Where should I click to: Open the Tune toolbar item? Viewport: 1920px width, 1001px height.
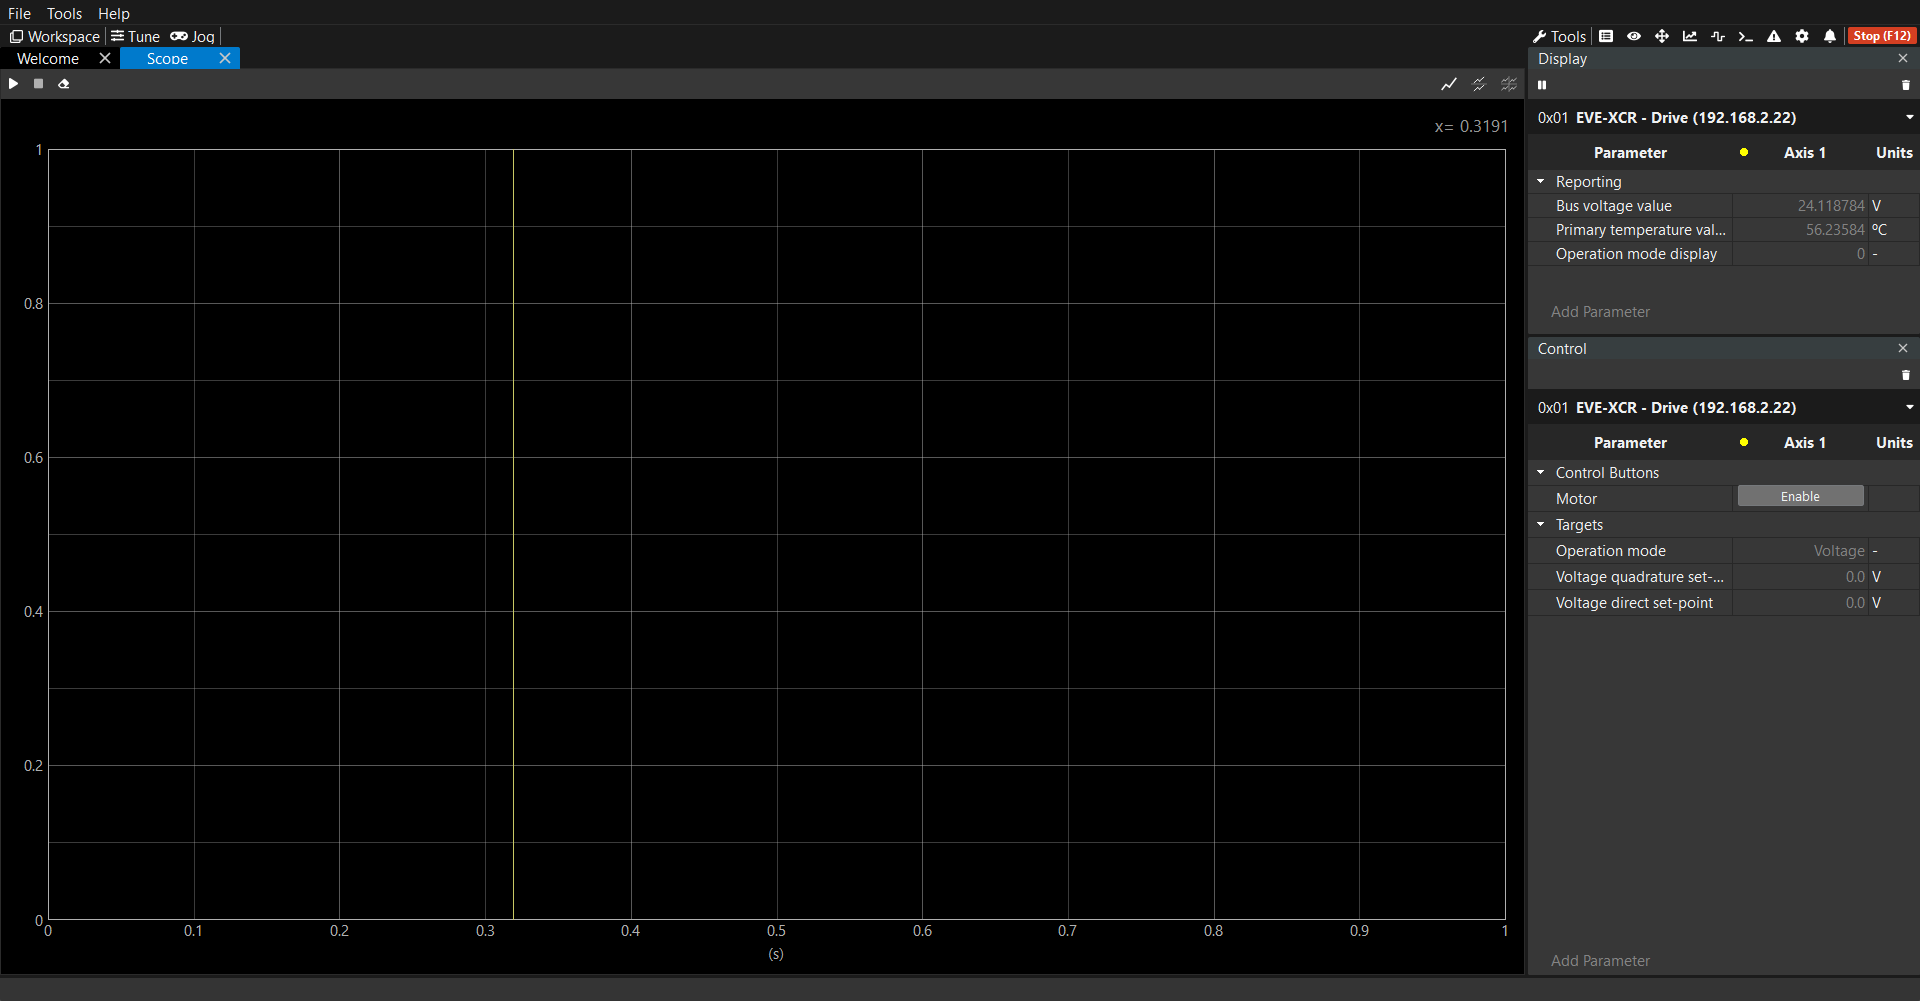pos(135,36)
